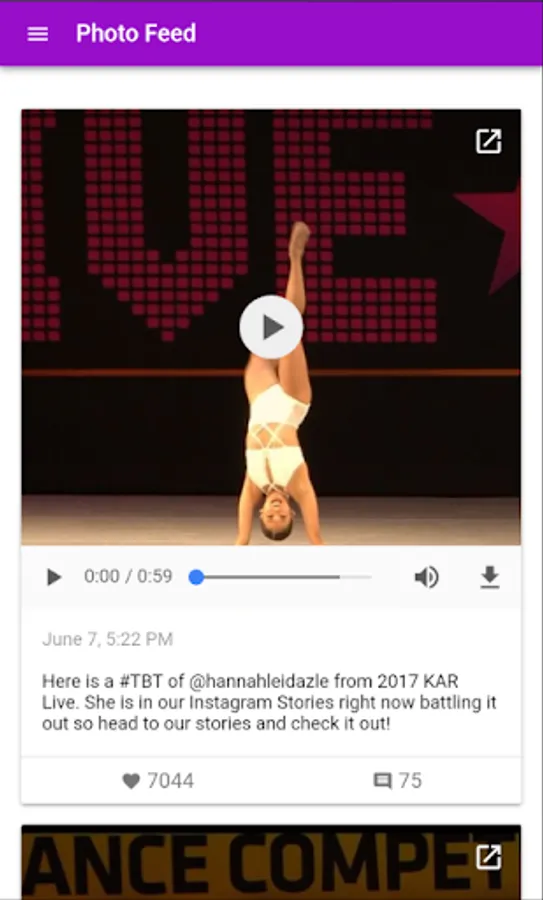Viewport: 543px width, 900px height.
Task: Play the video with center play button
Action: coord(271,327)
